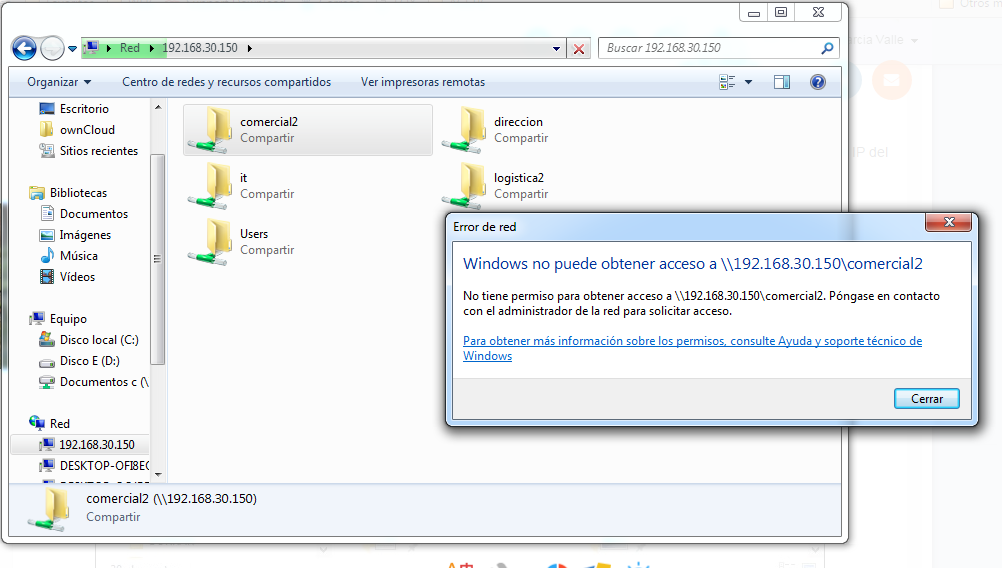Stop loading with the red X button
Viewport: 1002px width, 568px height.
579,49
